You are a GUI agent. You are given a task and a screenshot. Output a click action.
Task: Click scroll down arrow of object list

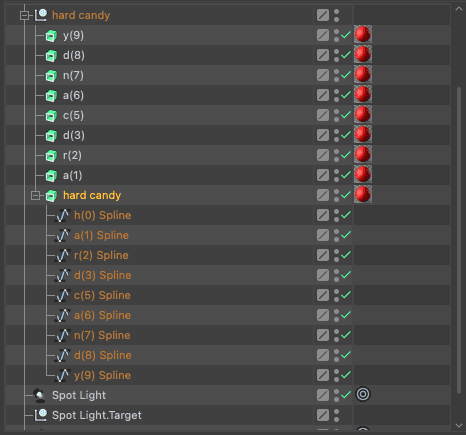(459, 426)
